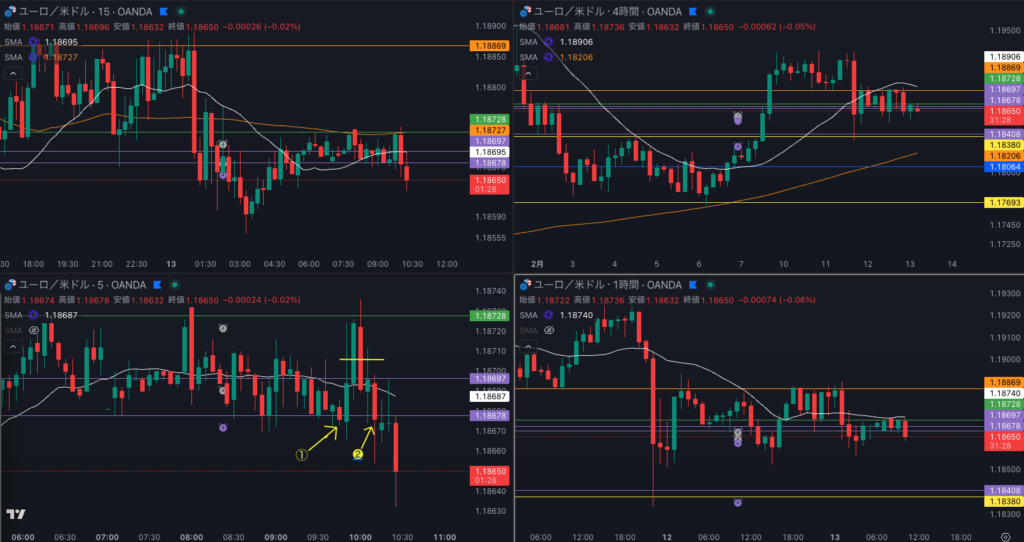Click the TradingView logo on the 5-minute chart
Image resolution: width=1024 pixels, height=542 pixels.
16,514
